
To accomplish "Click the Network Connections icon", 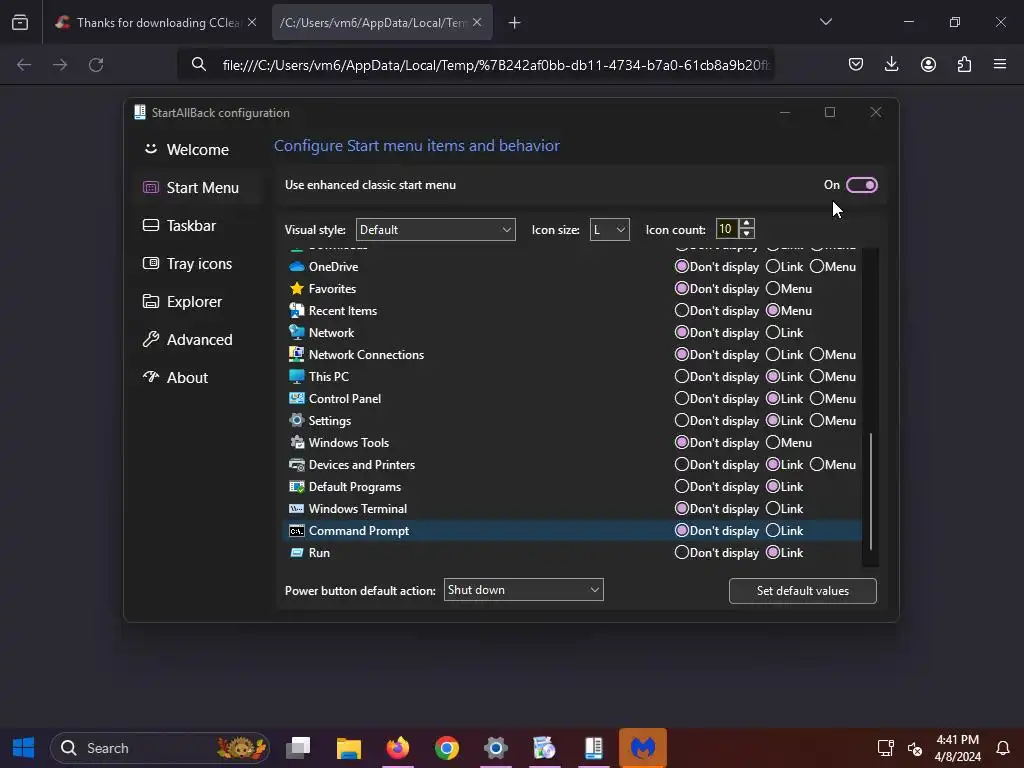I will [296, 355].
